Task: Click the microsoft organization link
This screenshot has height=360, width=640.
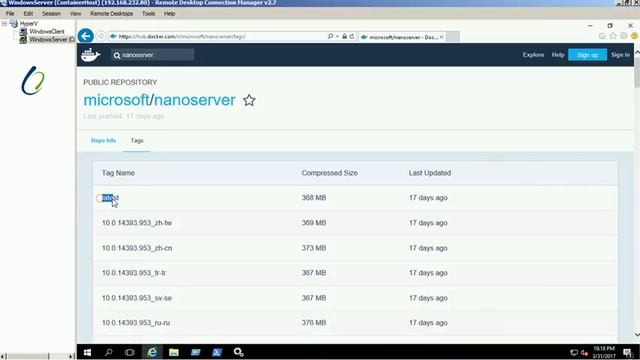Action: (x=116, y=100)
